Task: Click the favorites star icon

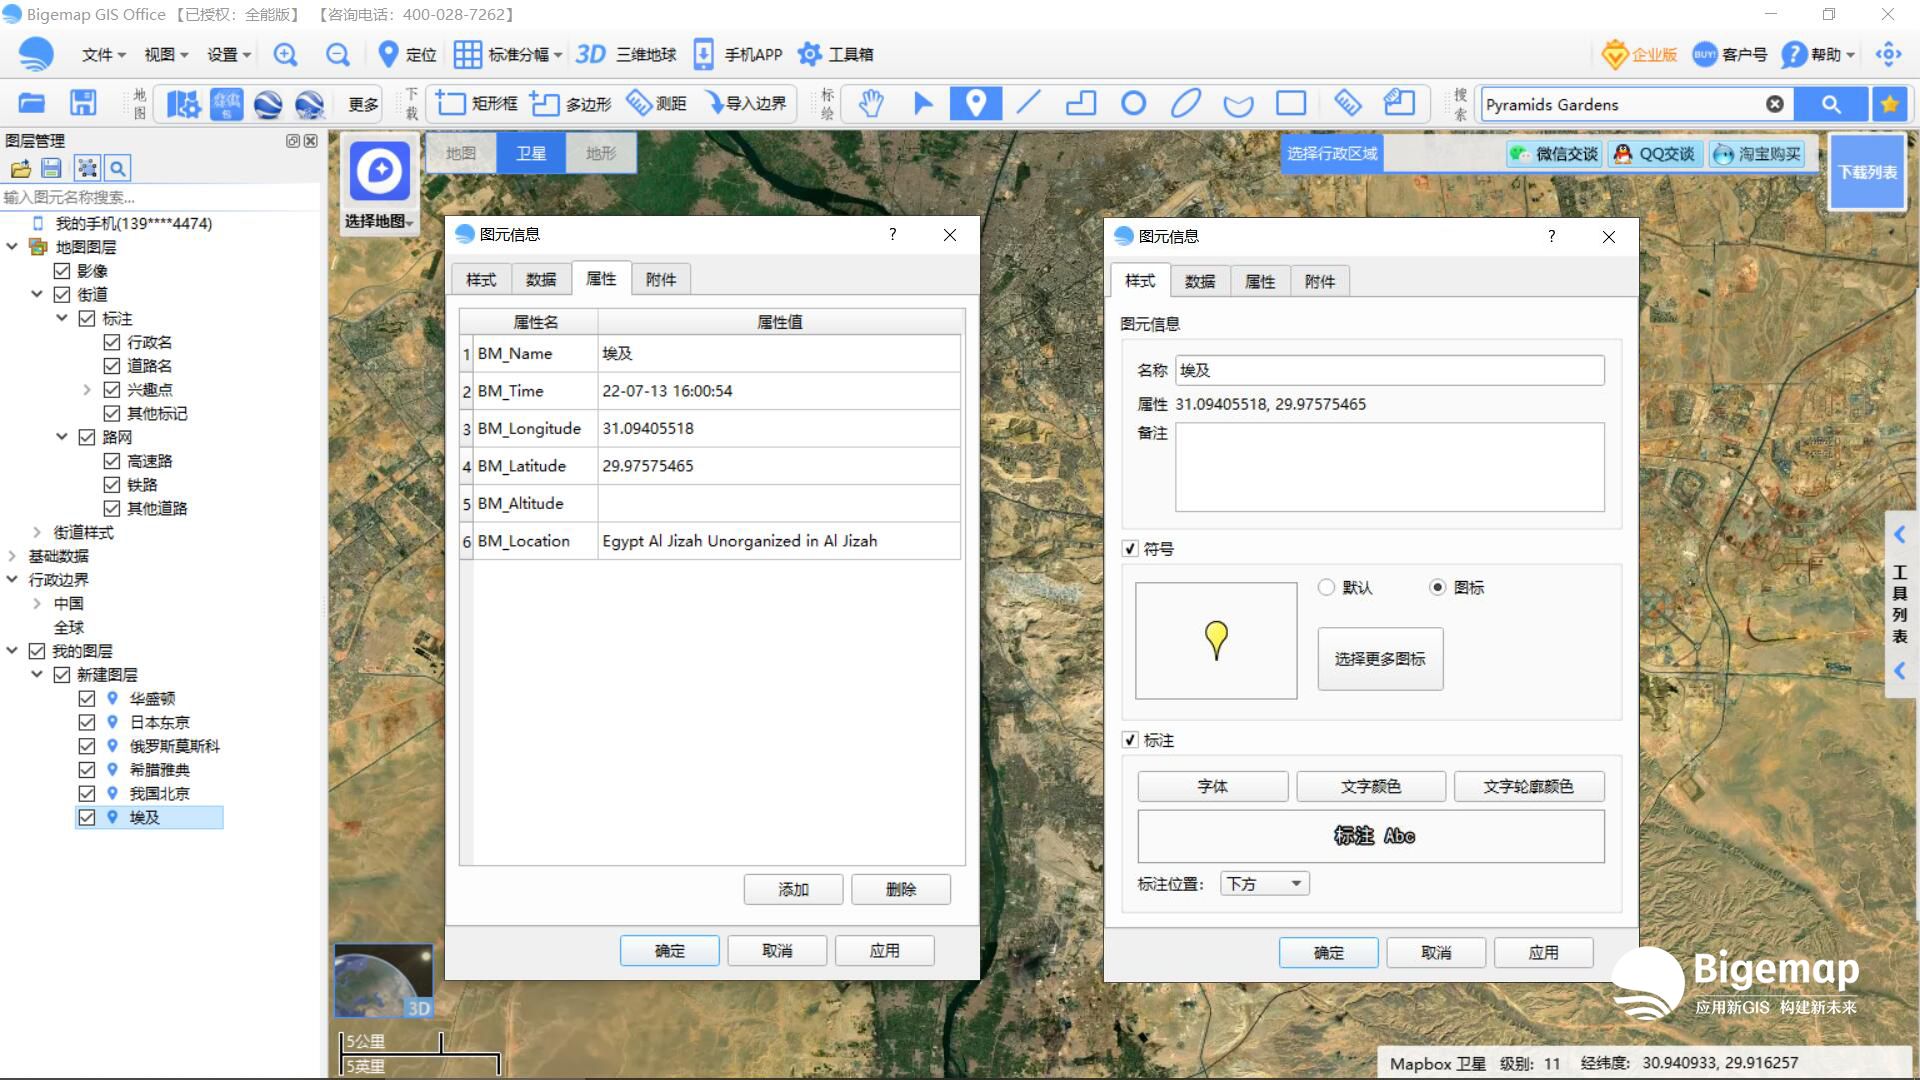Action: pyautogui.click(x=1889, y=104)
